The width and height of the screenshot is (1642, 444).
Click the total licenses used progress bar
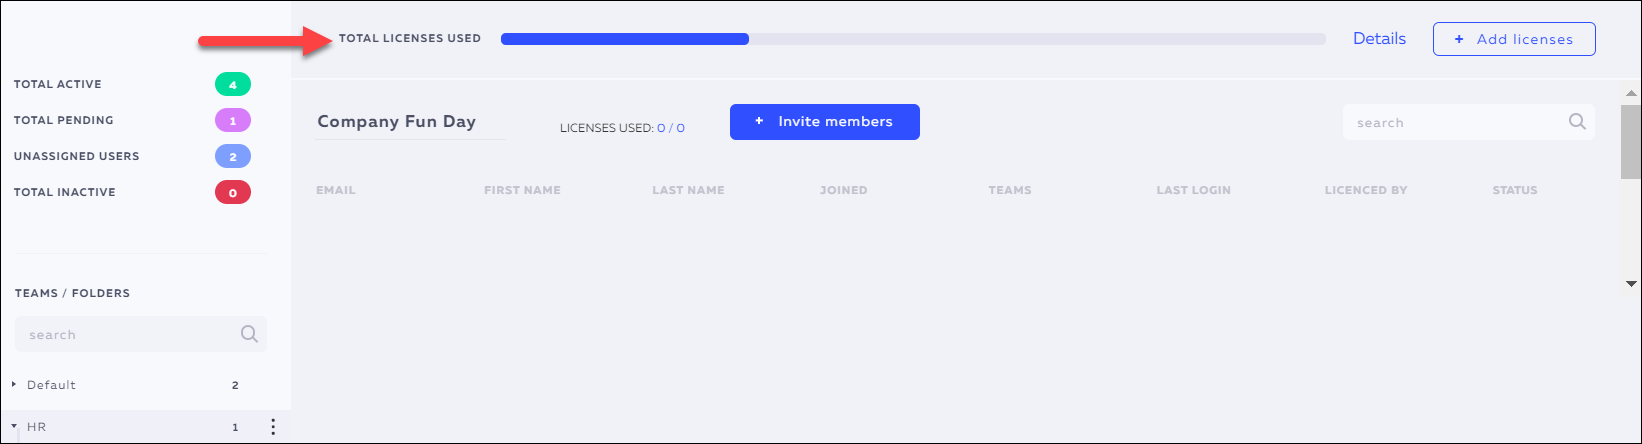click(x=912, y=39)
